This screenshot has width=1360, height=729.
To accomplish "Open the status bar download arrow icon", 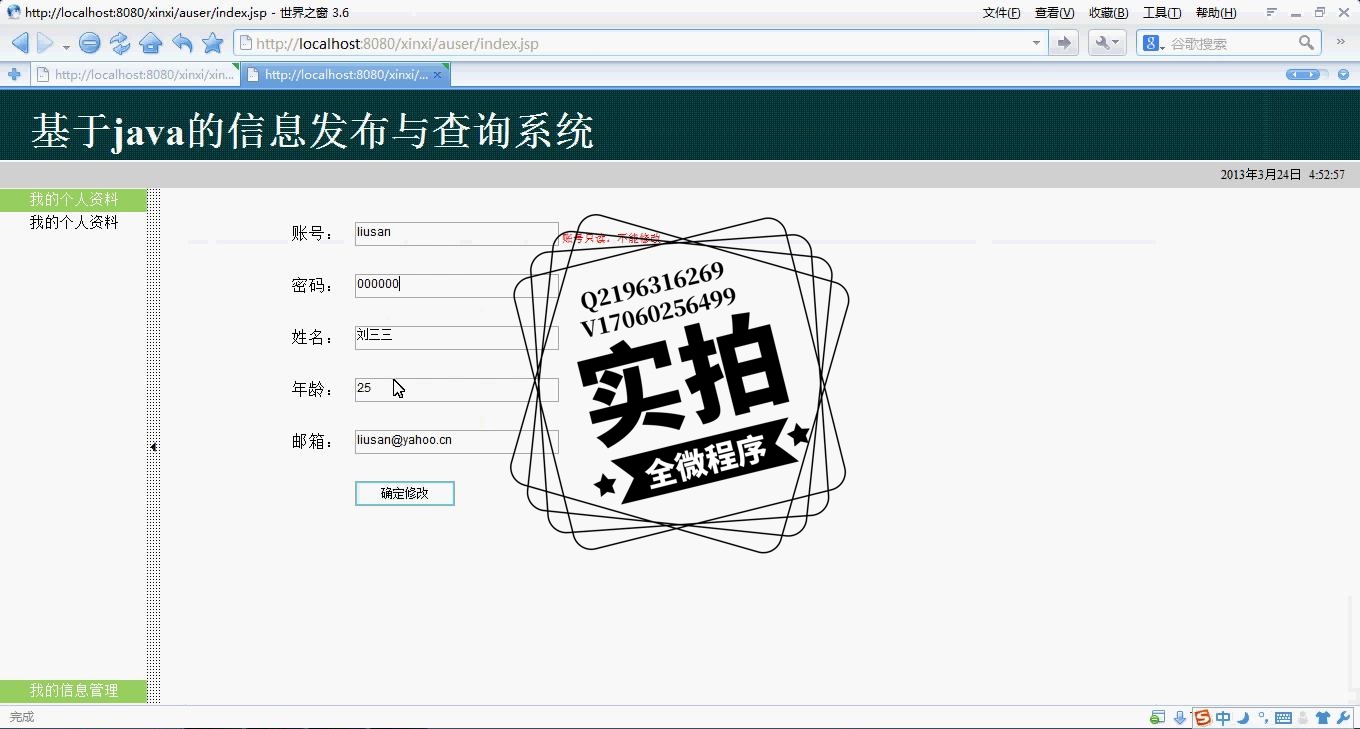I will tap(1180, 717).
